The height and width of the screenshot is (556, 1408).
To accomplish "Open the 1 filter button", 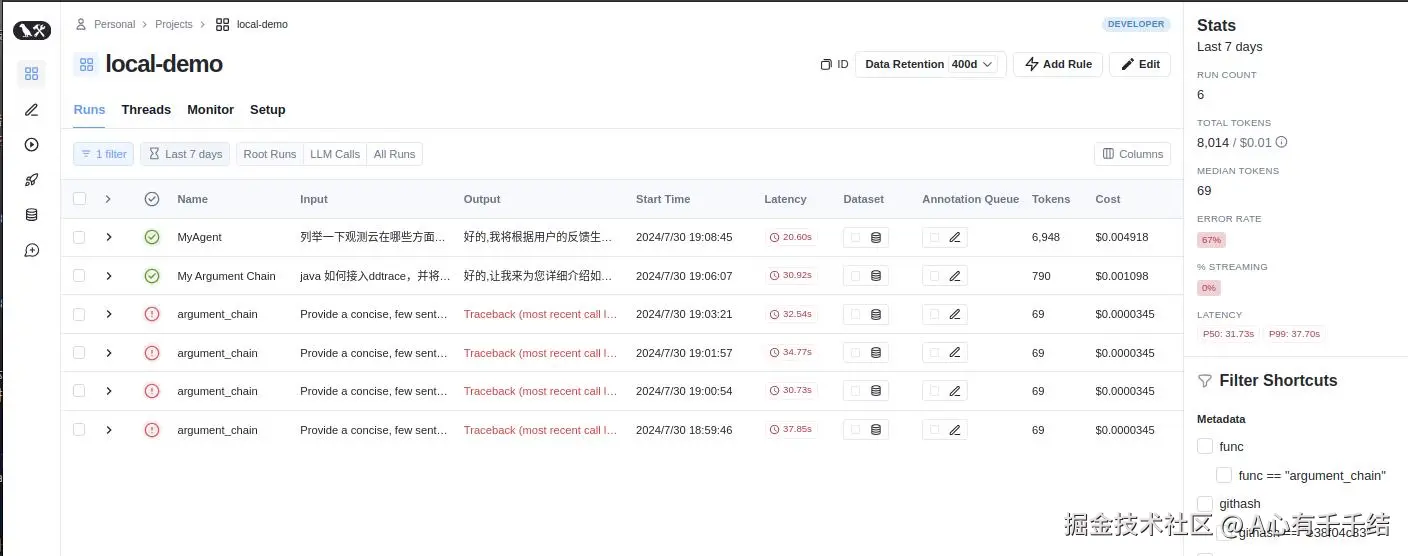I will click(103, 154).
